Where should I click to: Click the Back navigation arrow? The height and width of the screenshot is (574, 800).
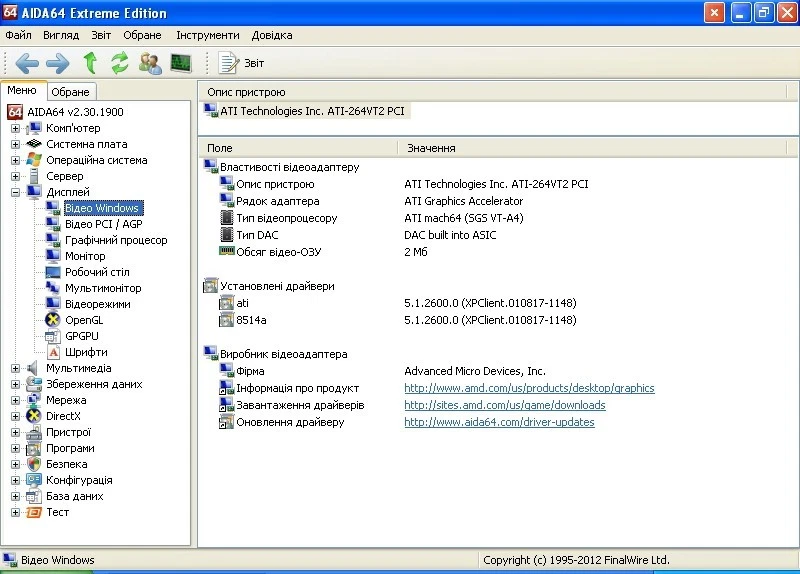click(x=26, y=63)
